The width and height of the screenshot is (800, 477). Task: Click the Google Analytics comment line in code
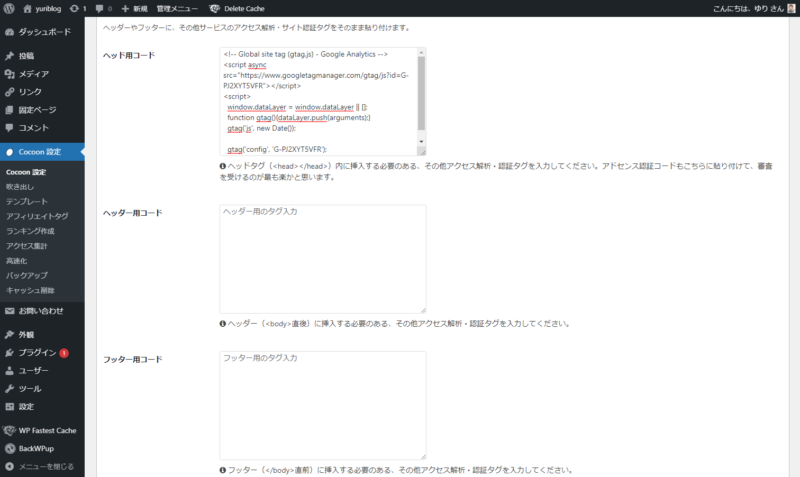[x=306, y=54]
